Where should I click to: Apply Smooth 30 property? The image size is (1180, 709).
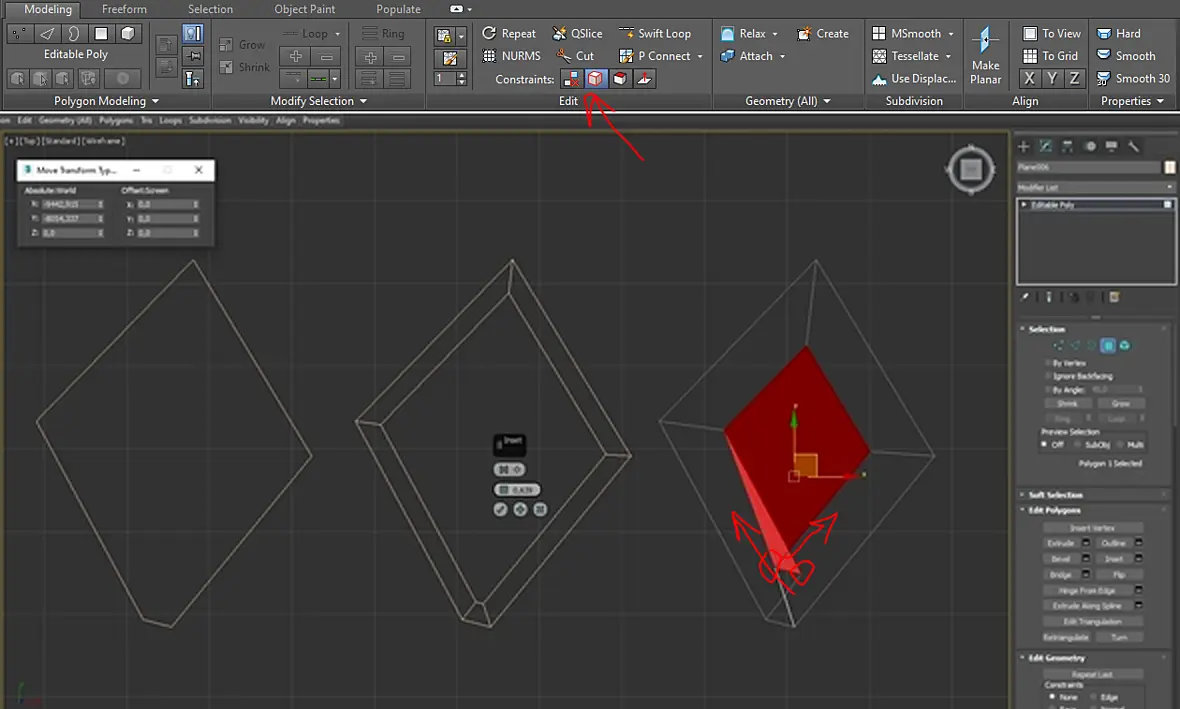point(1133,78)
